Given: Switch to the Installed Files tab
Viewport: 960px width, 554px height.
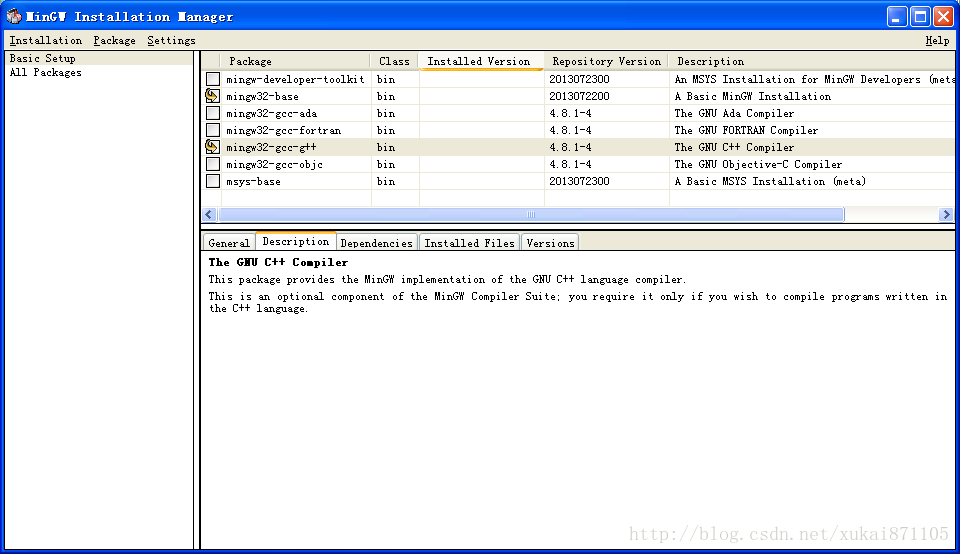Looking at the screenshot, I should click(x=470, y=243).
